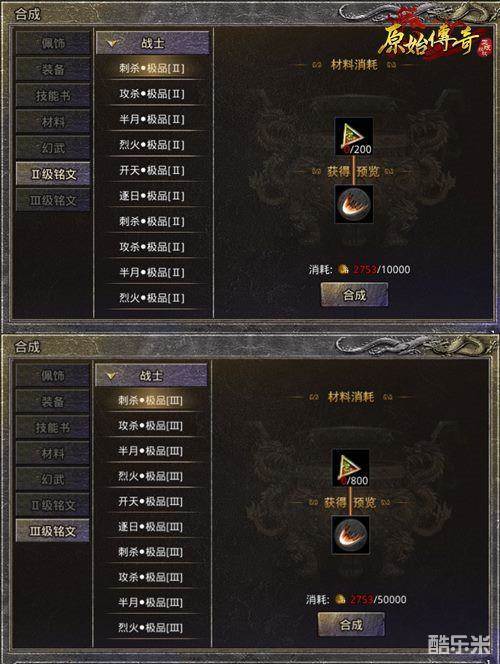Viewport: 500px width, 664px height.
Task: Select 逐日•极品[III] in the list
Action: tap(151, 527)
